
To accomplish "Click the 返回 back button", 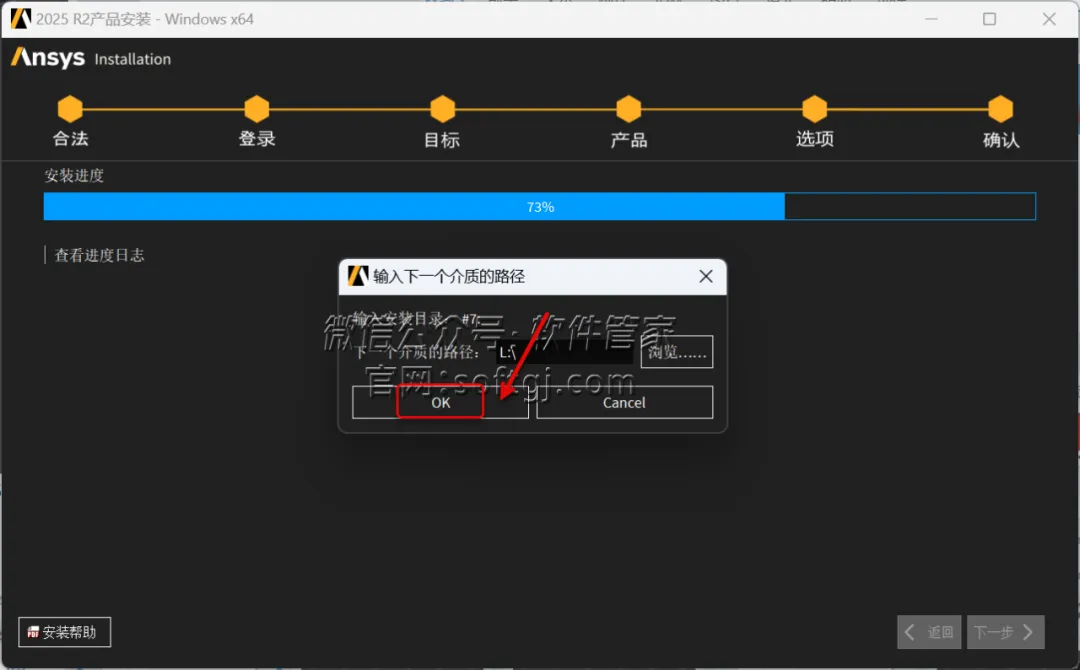I will pyautogui.click(x=929, y=632).
